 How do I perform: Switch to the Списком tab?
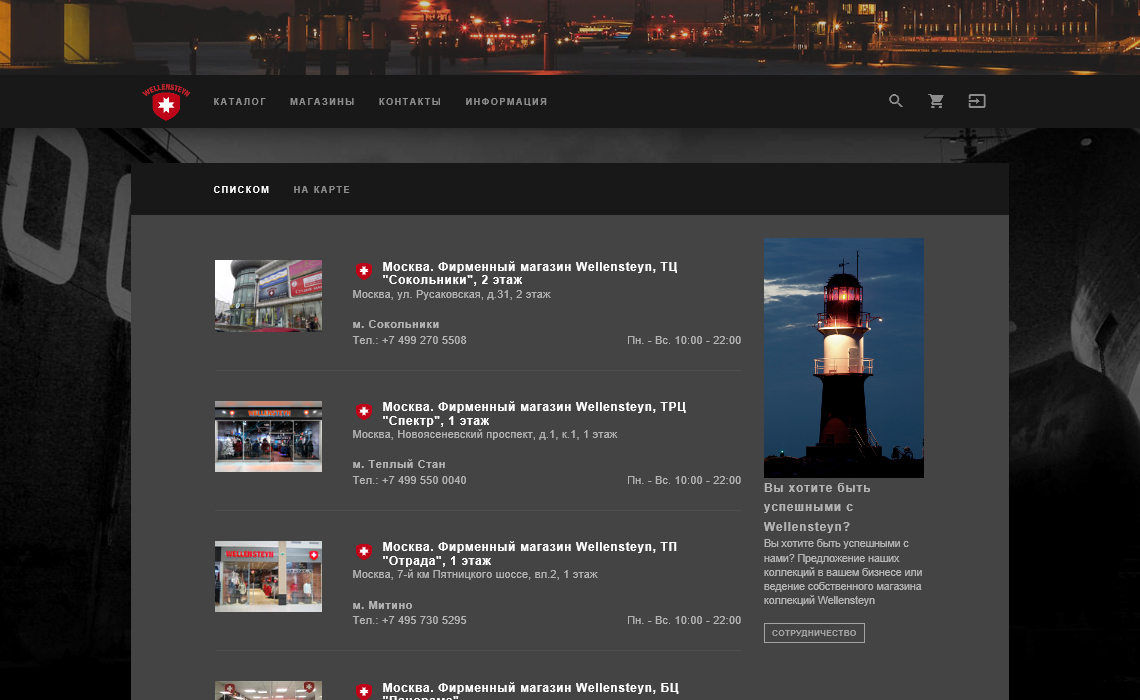pos(241,190)
